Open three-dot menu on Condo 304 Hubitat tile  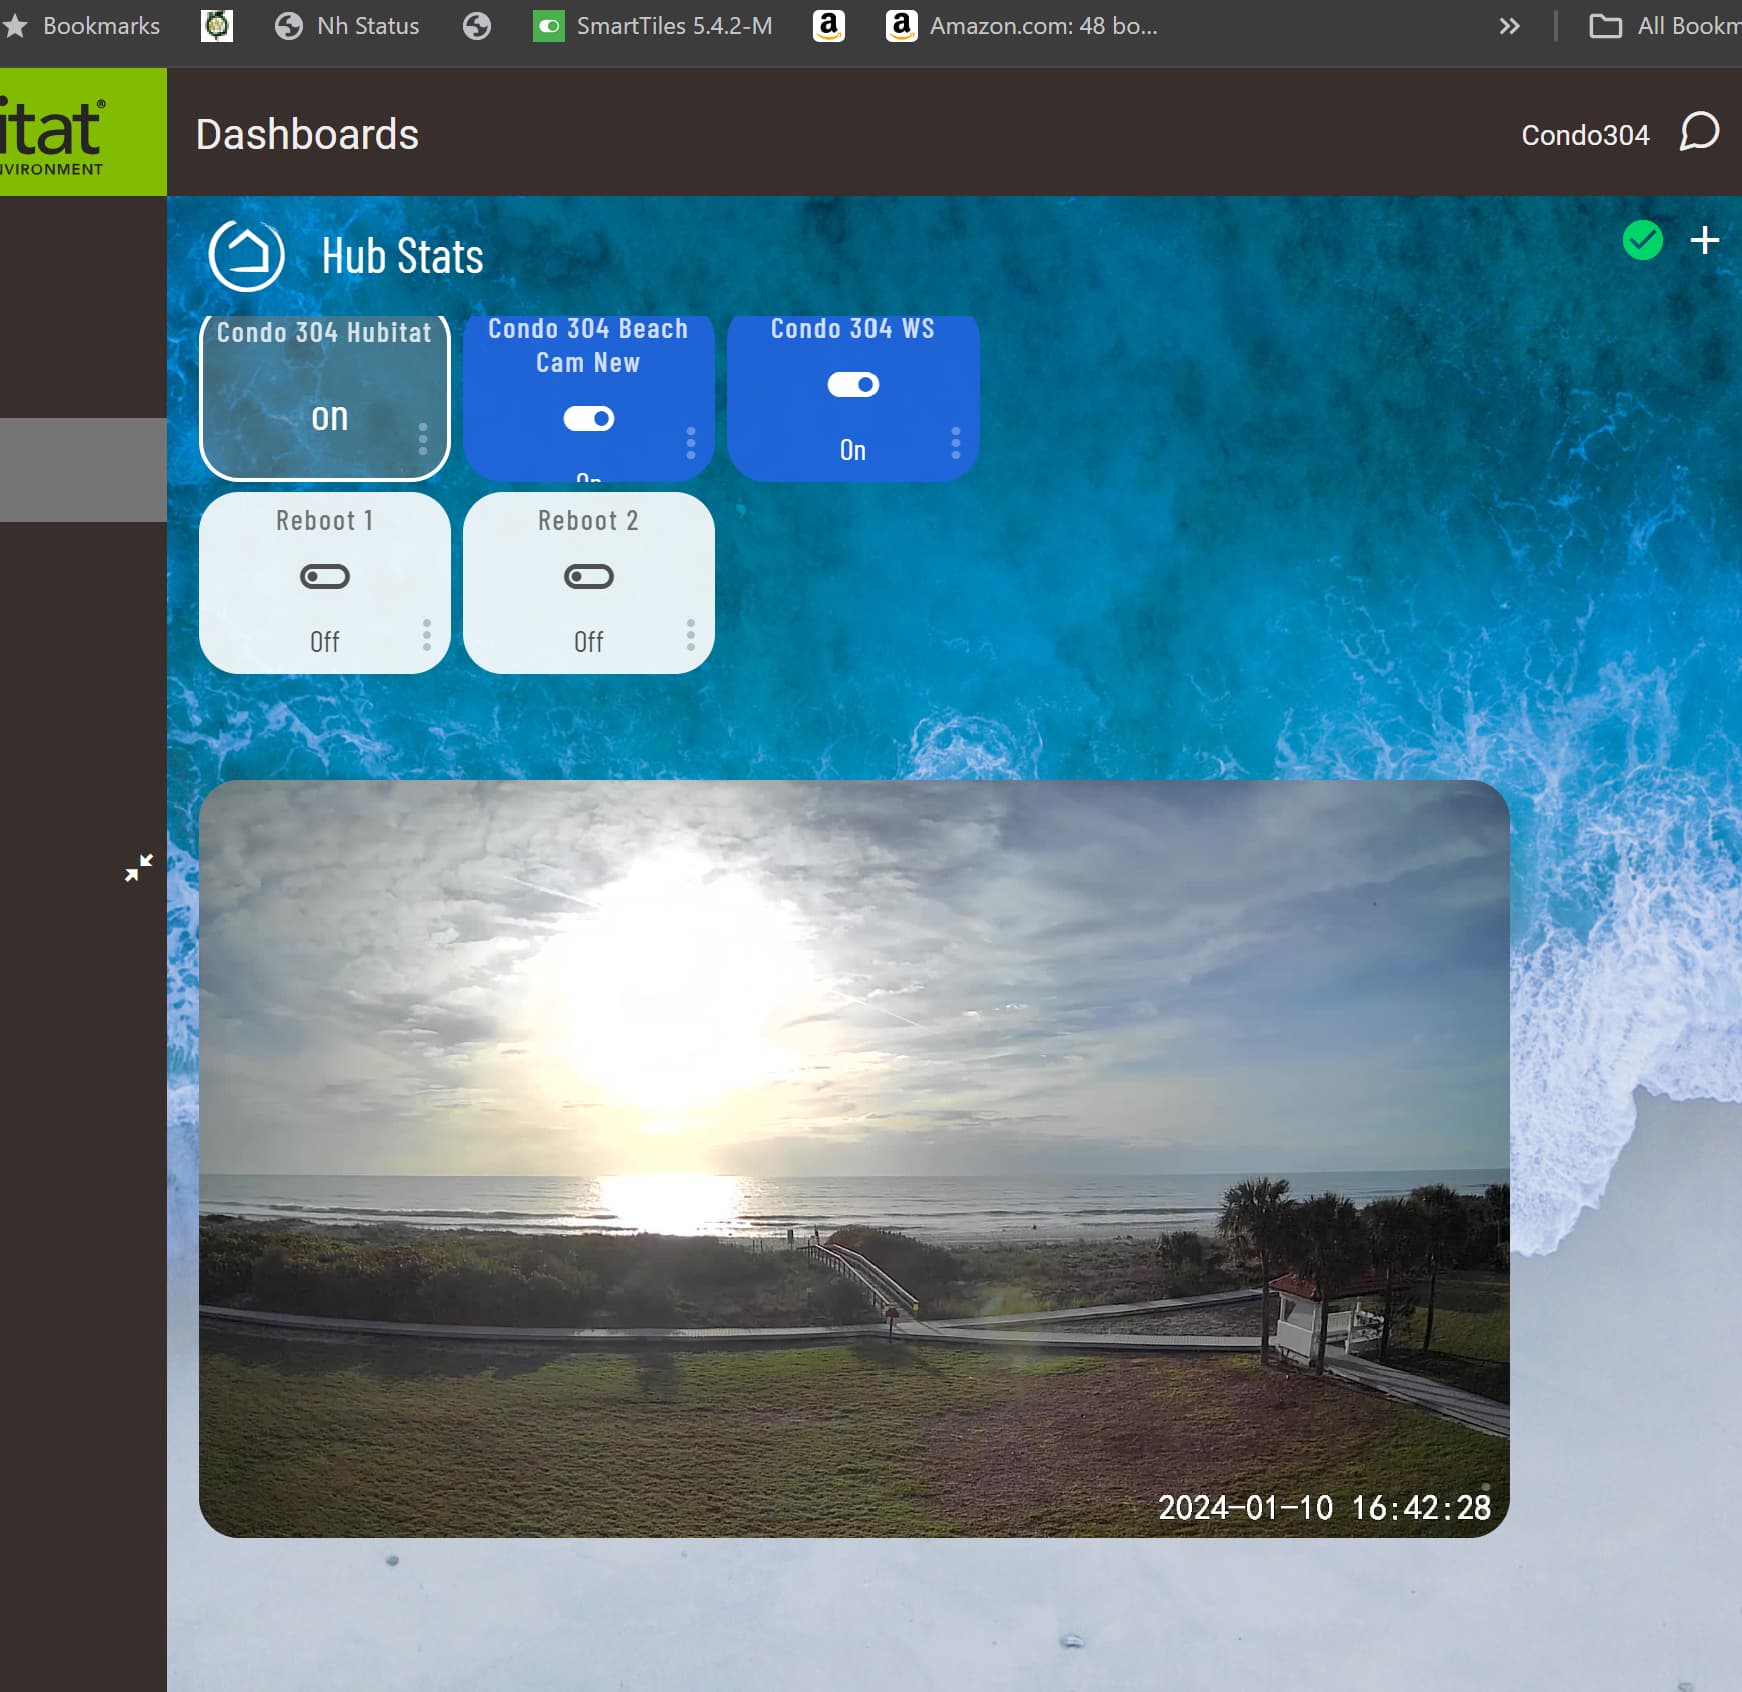(423, 438)
